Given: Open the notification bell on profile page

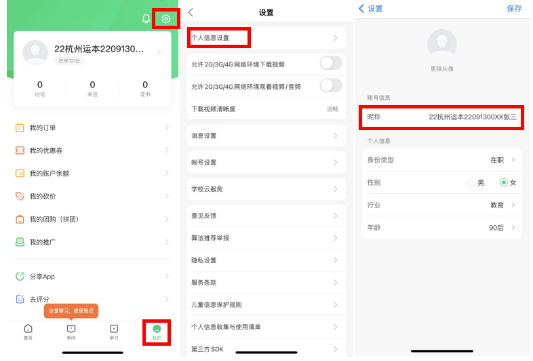Looking at the screenshot, I should (146, 18).
